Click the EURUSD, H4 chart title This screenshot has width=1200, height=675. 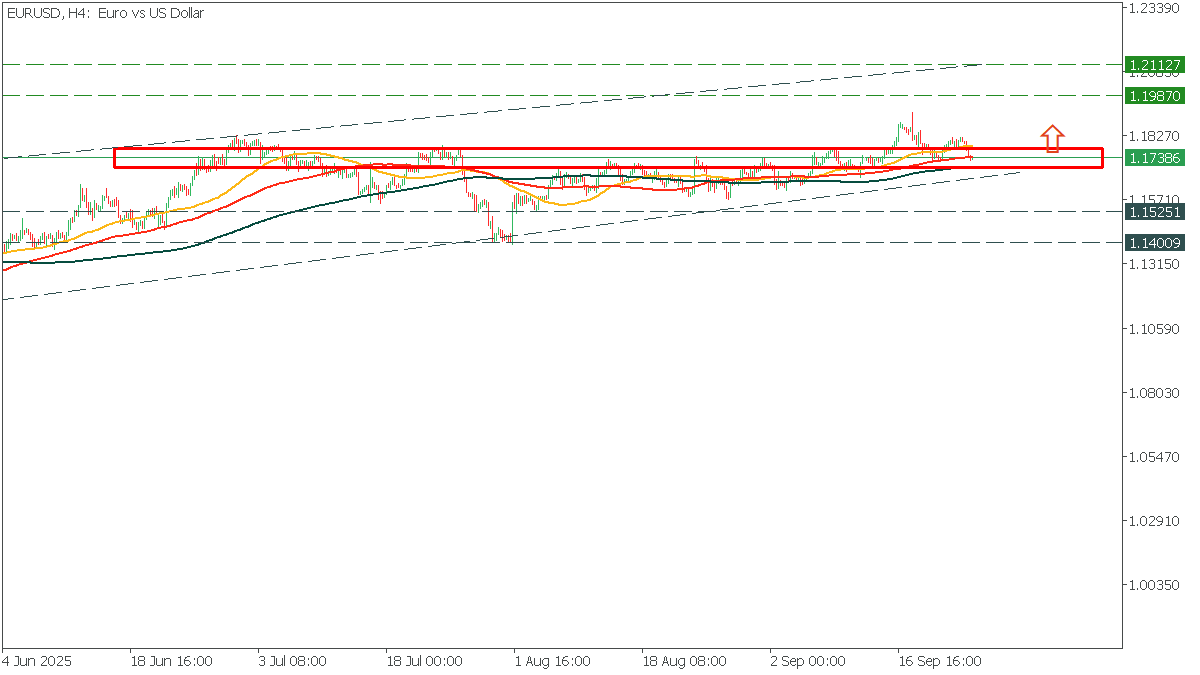(x=105, y=14)
